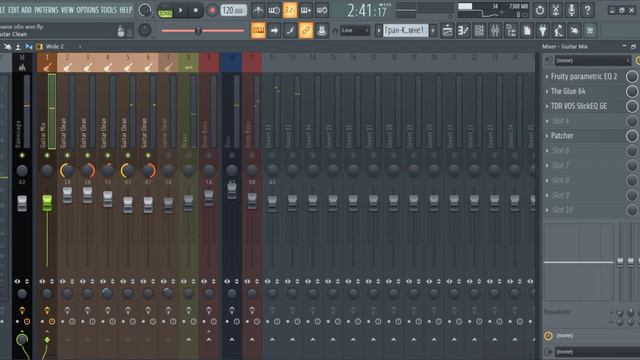640x360 pixels.
Task: Open the OPTIONS menu
Action: tap(87, 10)
